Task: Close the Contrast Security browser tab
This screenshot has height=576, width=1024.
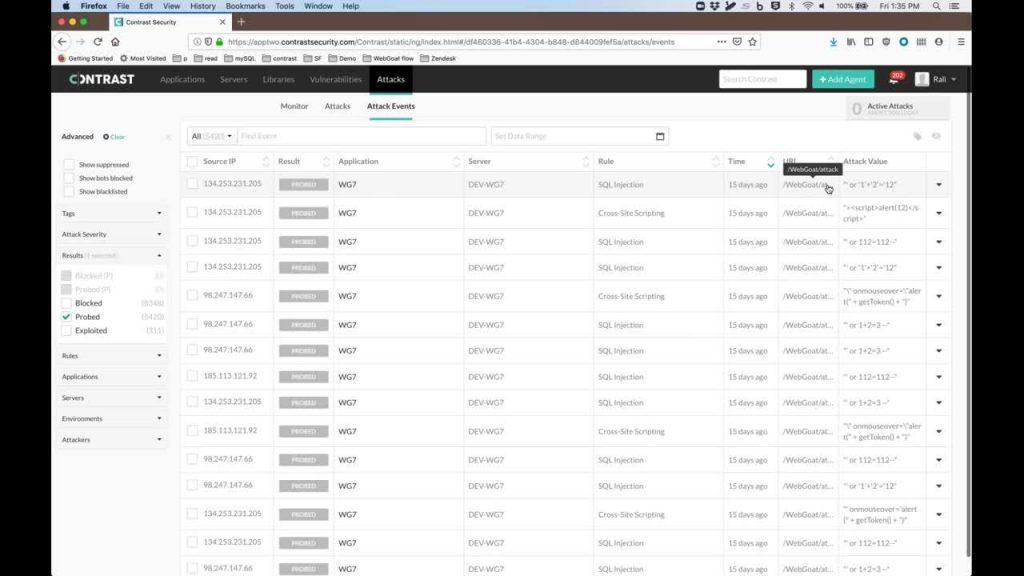Action: 222,22
